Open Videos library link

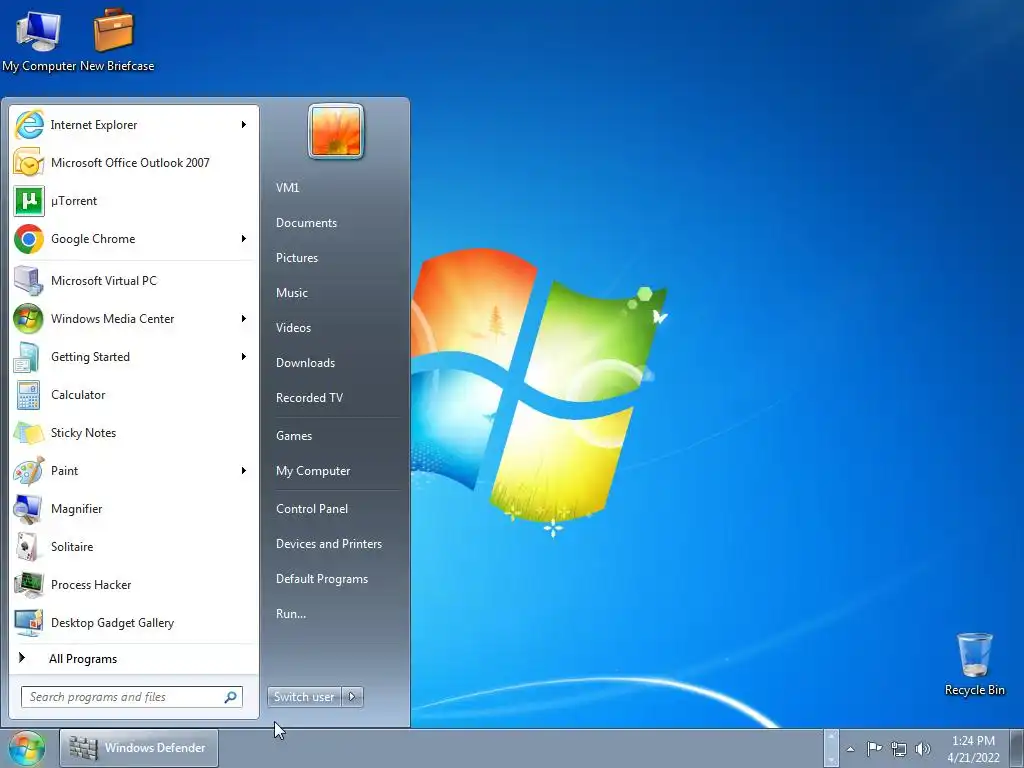point(293,328)
